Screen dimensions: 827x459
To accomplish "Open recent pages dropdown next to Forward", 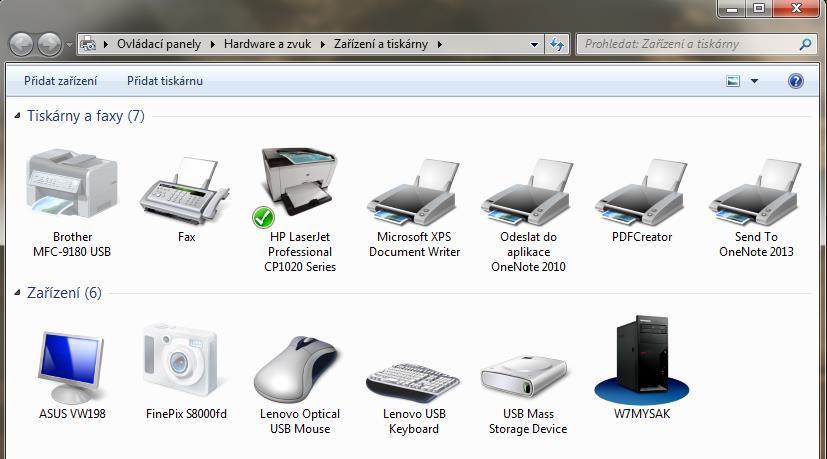I will click(x=69, y=45).
